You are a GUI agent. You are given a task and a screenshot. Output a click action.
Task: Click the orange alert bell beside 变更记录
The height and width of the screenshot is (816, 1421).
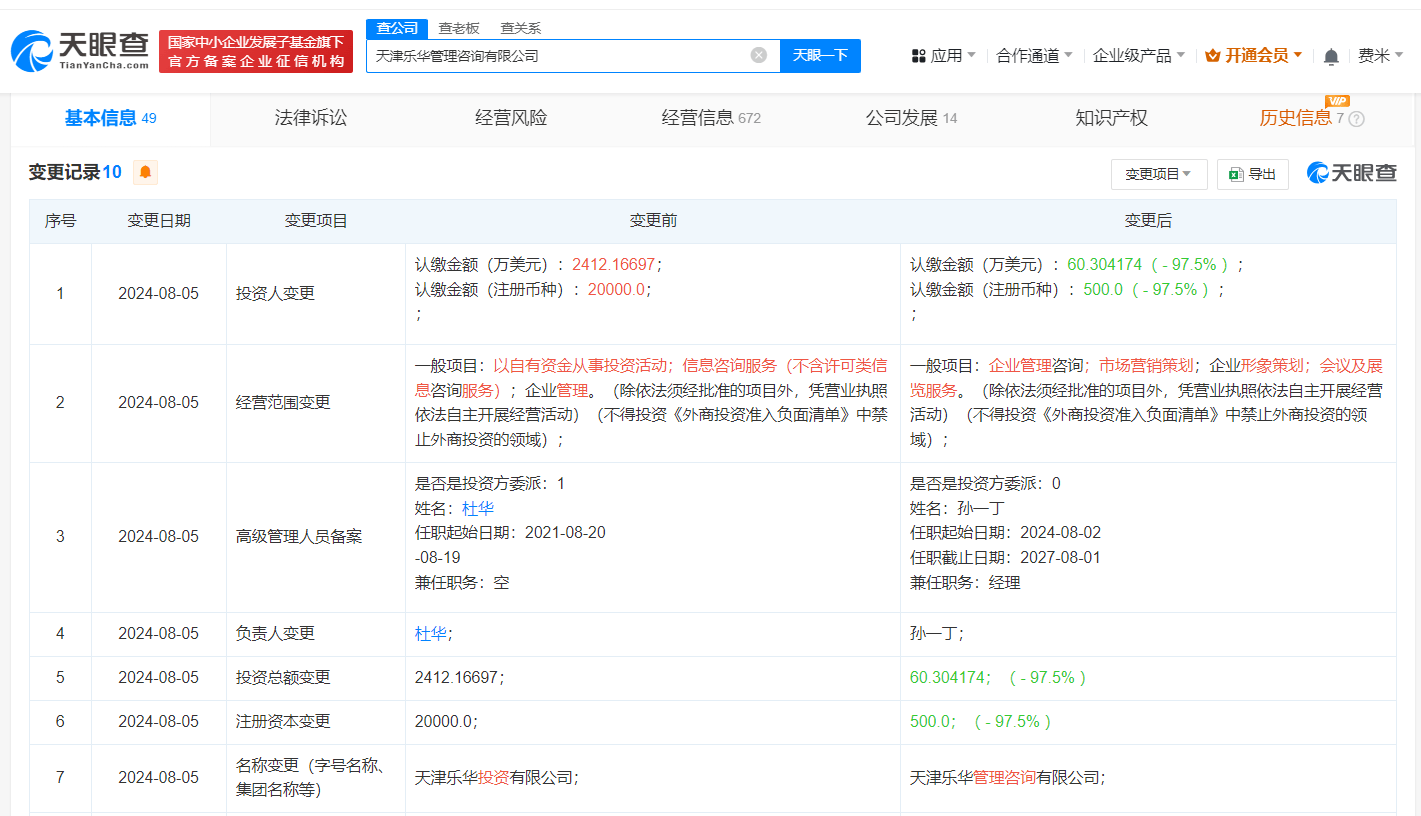[x=145, y=173]
